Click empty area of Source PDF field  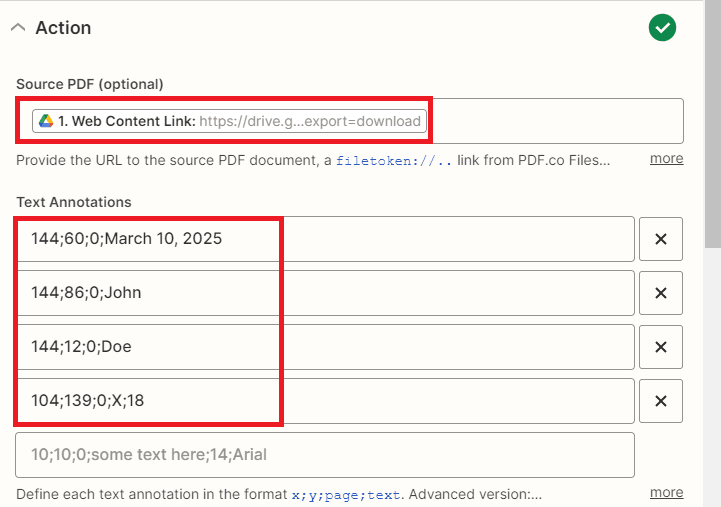click(x=555, y=121)
